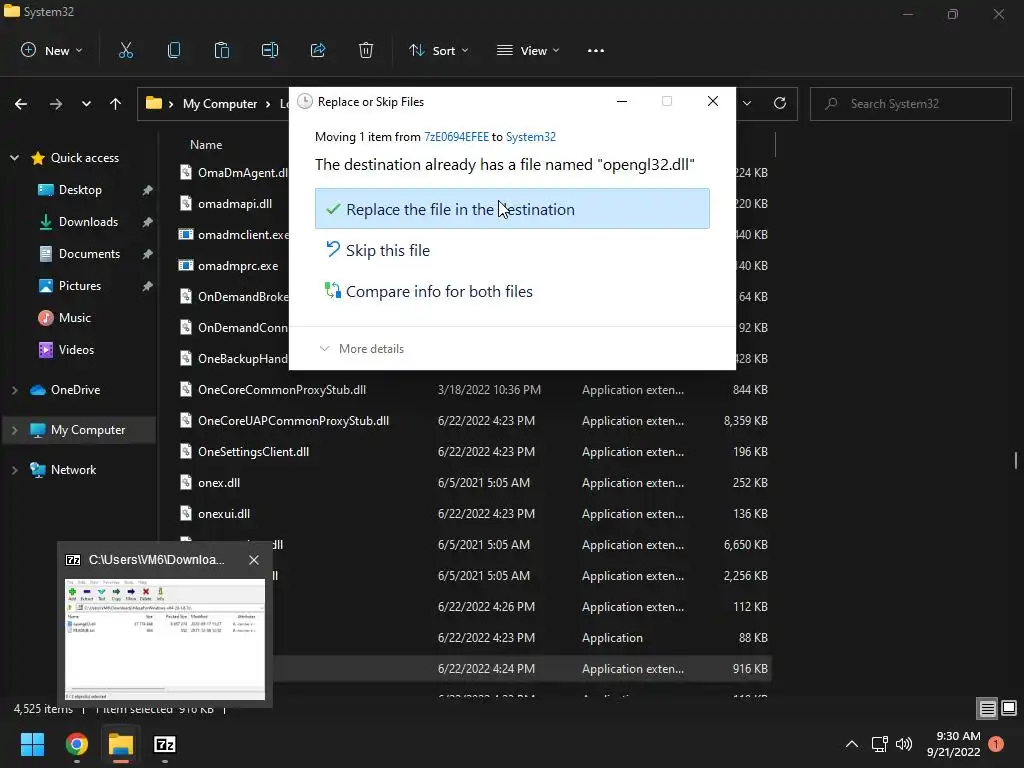Refresh the System32 folder view

click(x=780, y=103)
